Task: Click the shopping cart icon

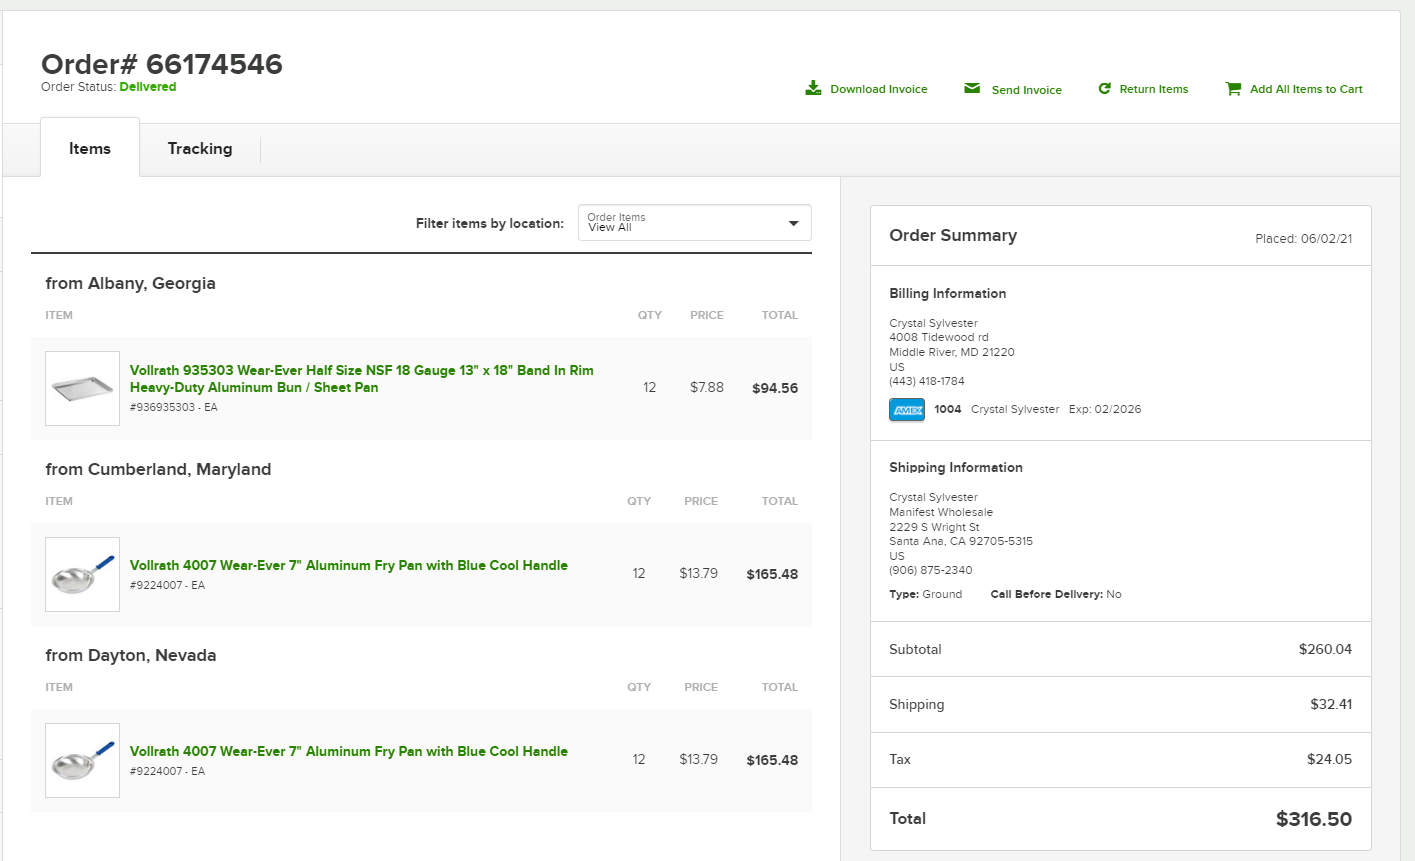Action: click(x=1233, y=88)
